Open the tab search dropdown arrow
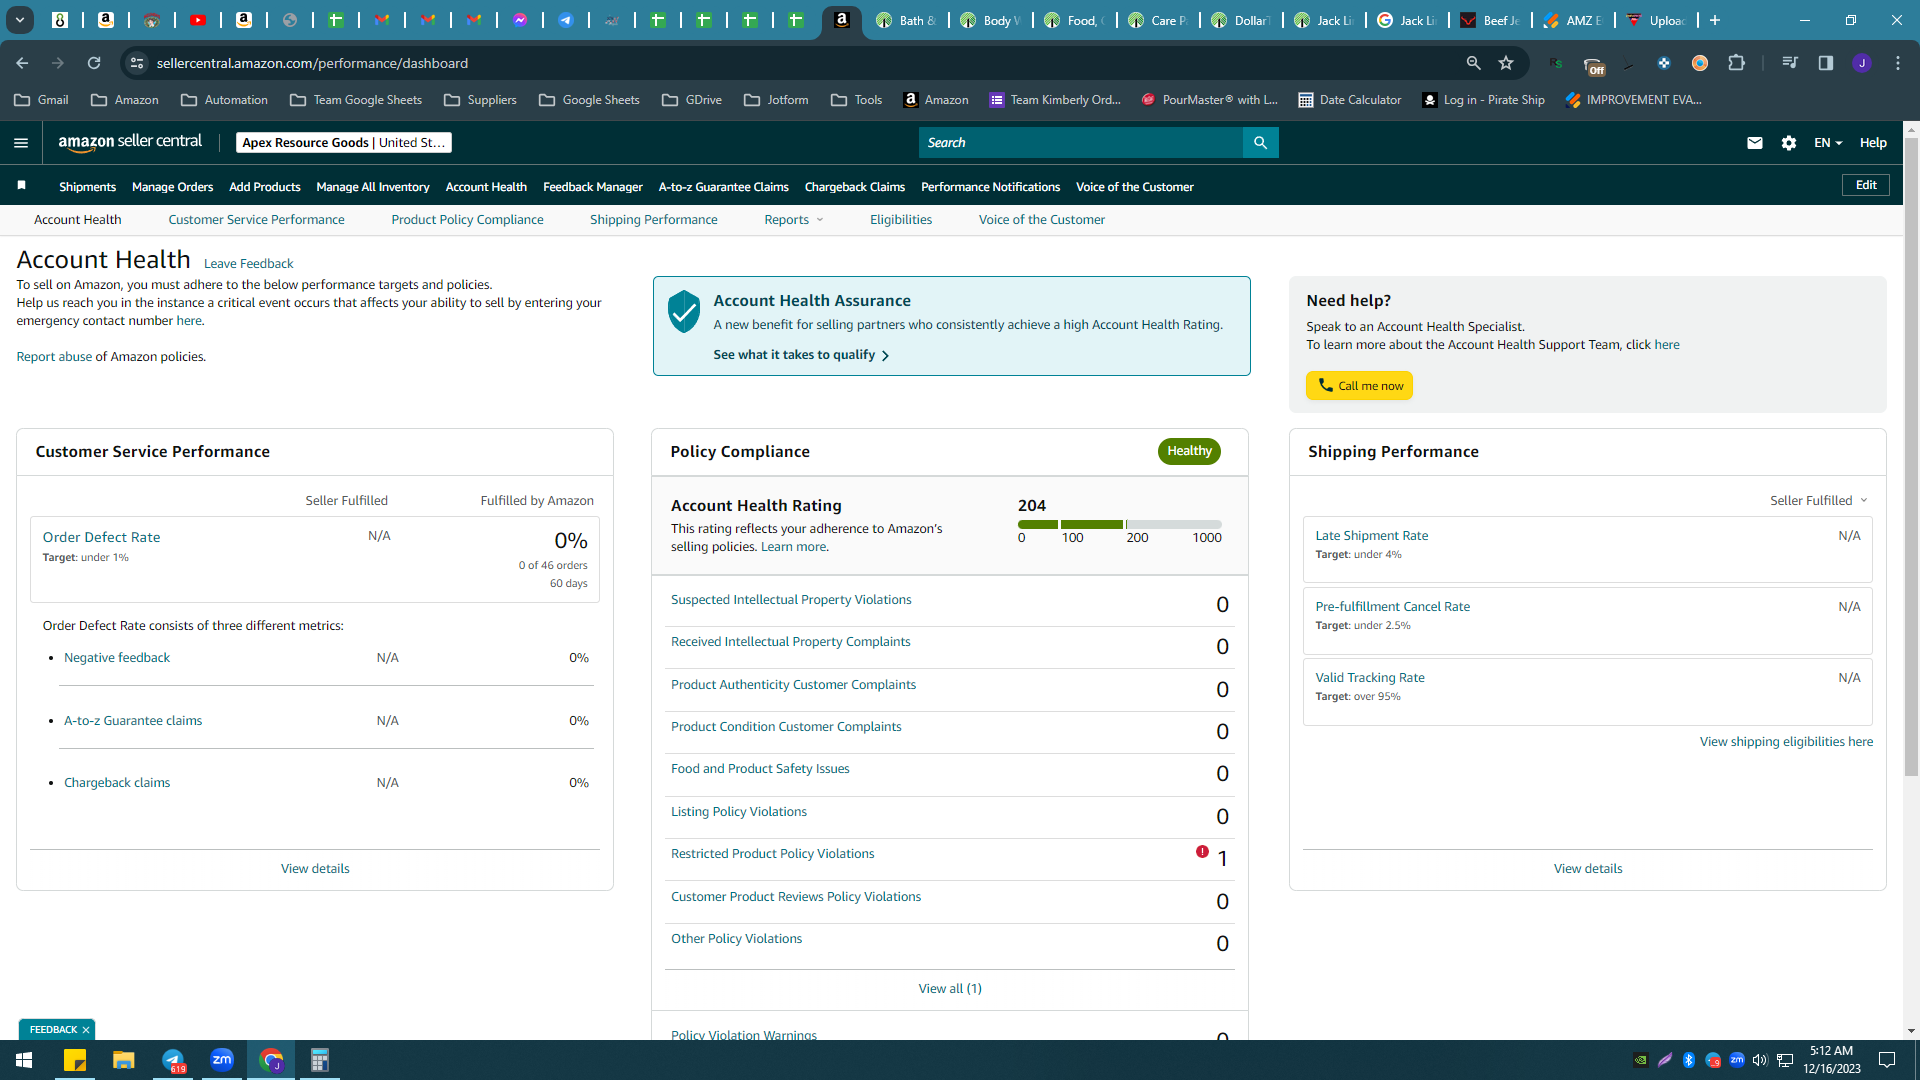The width and height of the screenshot is (1920, 1080). (19, 20)
